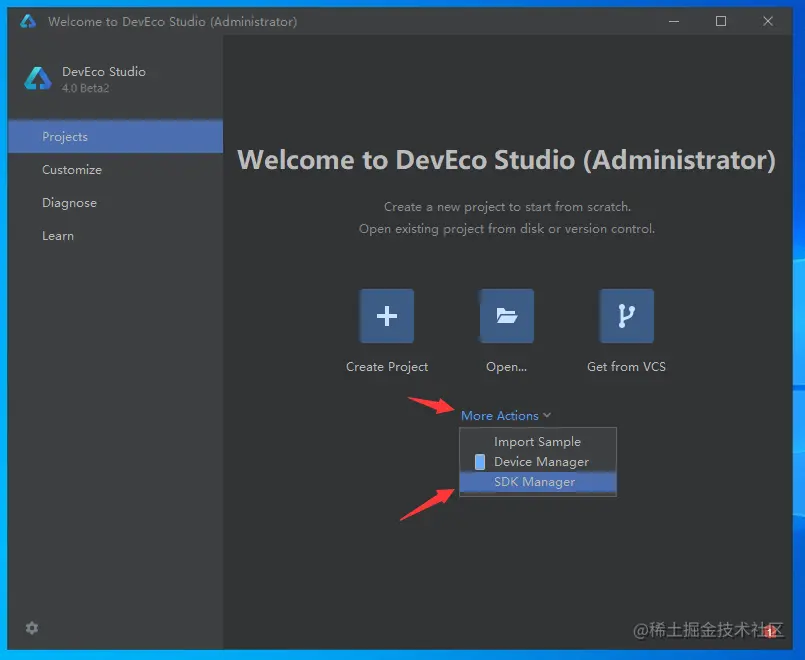Select the Projects tab
Screen dimensions: 805x660
click(x=116, y=137)
